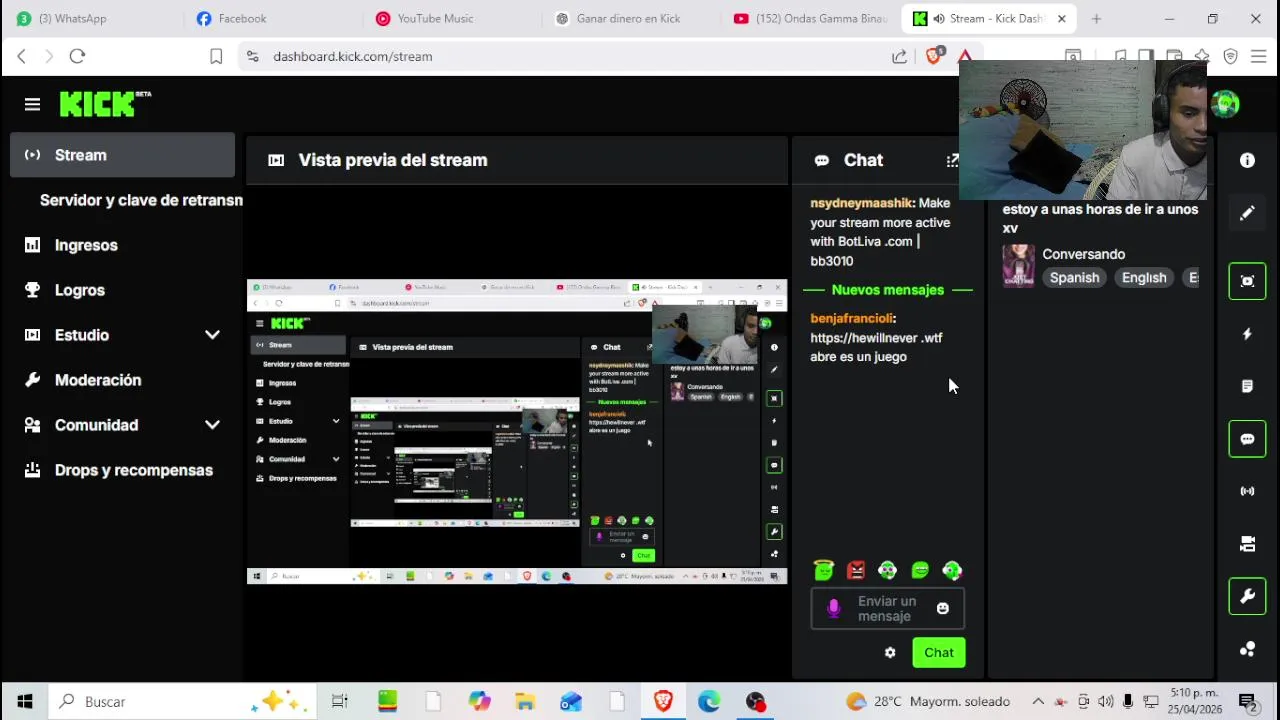Open Servidor y clave de retransmisión
Image resolution: width=1280 pixels, height=720 pixels.
tap(141, 200)
